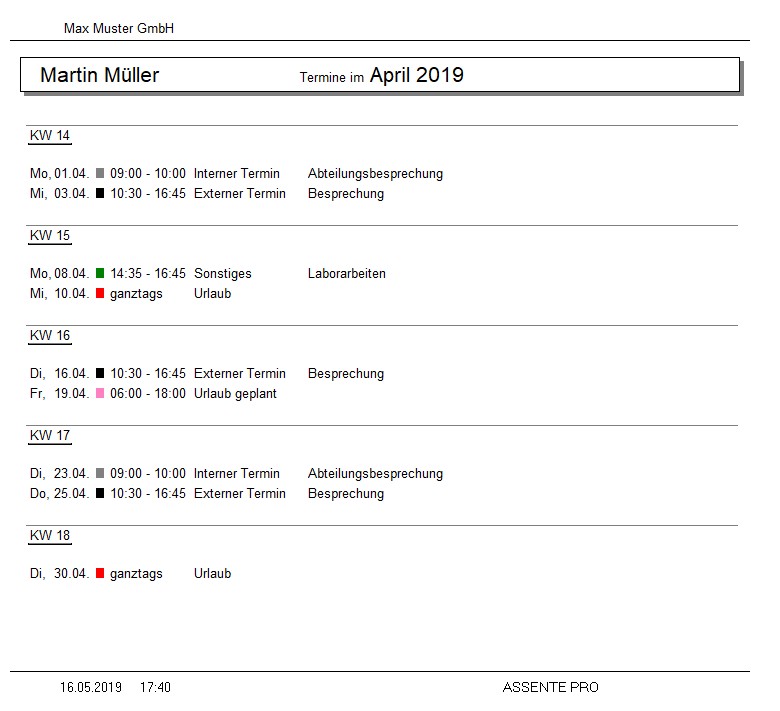This screenshot has width=780, height=711.
Task: Click the Martin Müller name in header
Action: [99, 76]
